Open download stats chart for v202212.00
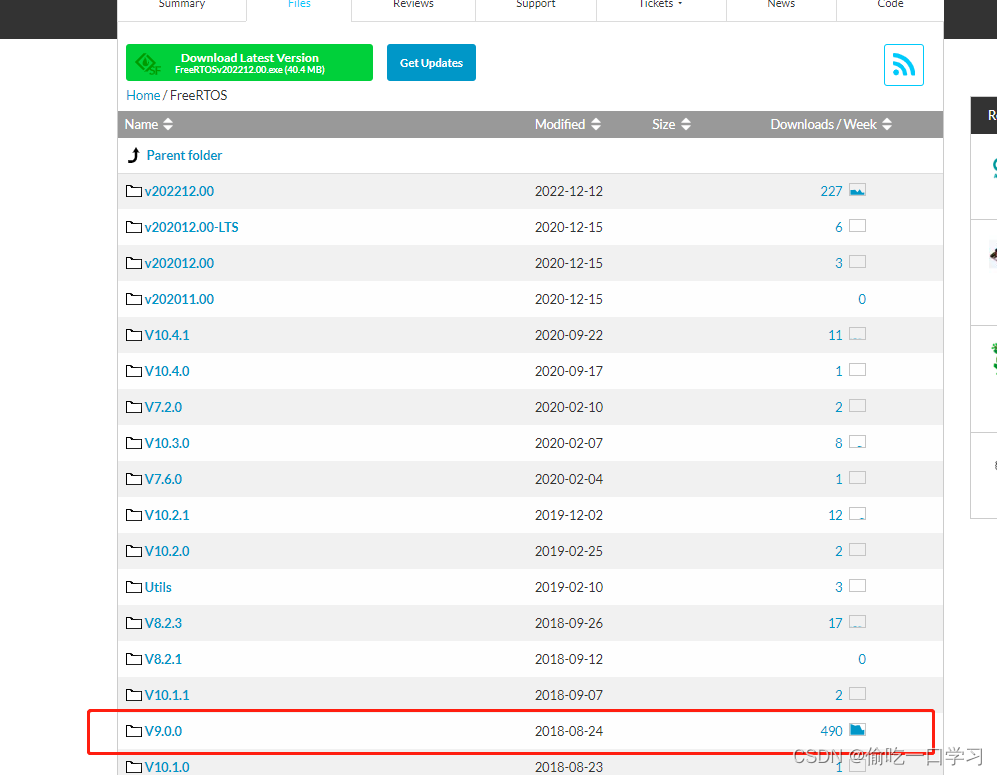 [x=857, y=190]
